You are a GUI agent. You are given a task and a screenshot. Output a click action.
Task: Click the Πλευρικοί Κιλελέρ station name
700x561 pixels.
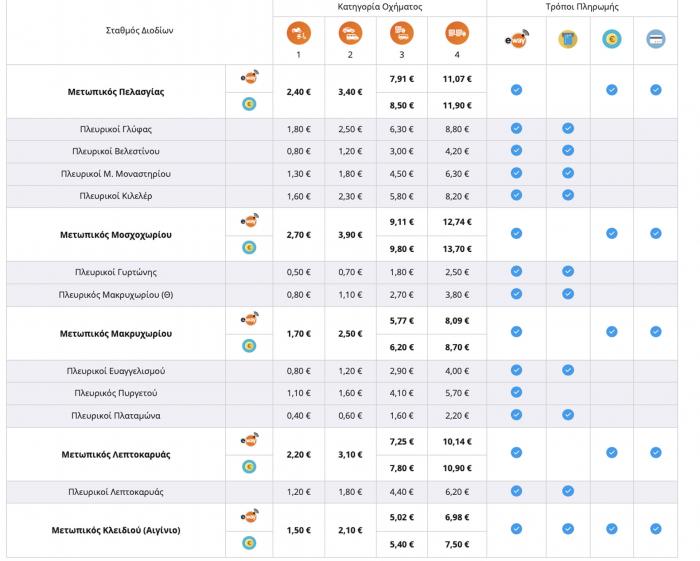click(x=116, y=196)
